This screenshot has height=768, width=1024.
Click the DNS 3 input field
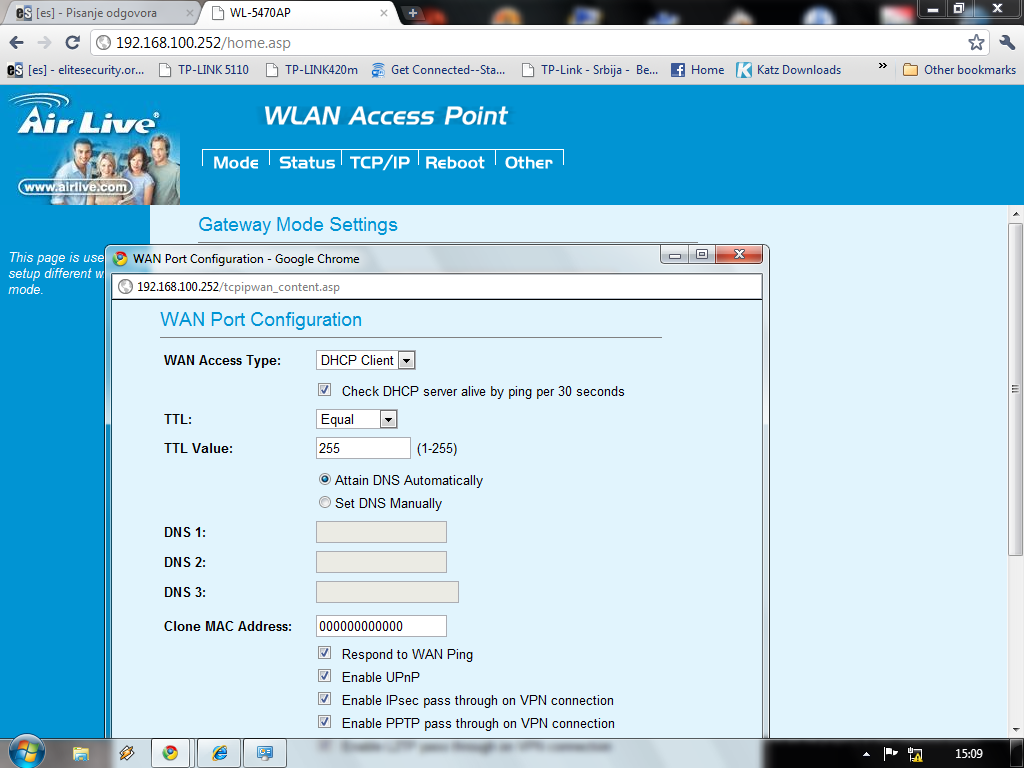pyautogui.click(x=387, y=592)
